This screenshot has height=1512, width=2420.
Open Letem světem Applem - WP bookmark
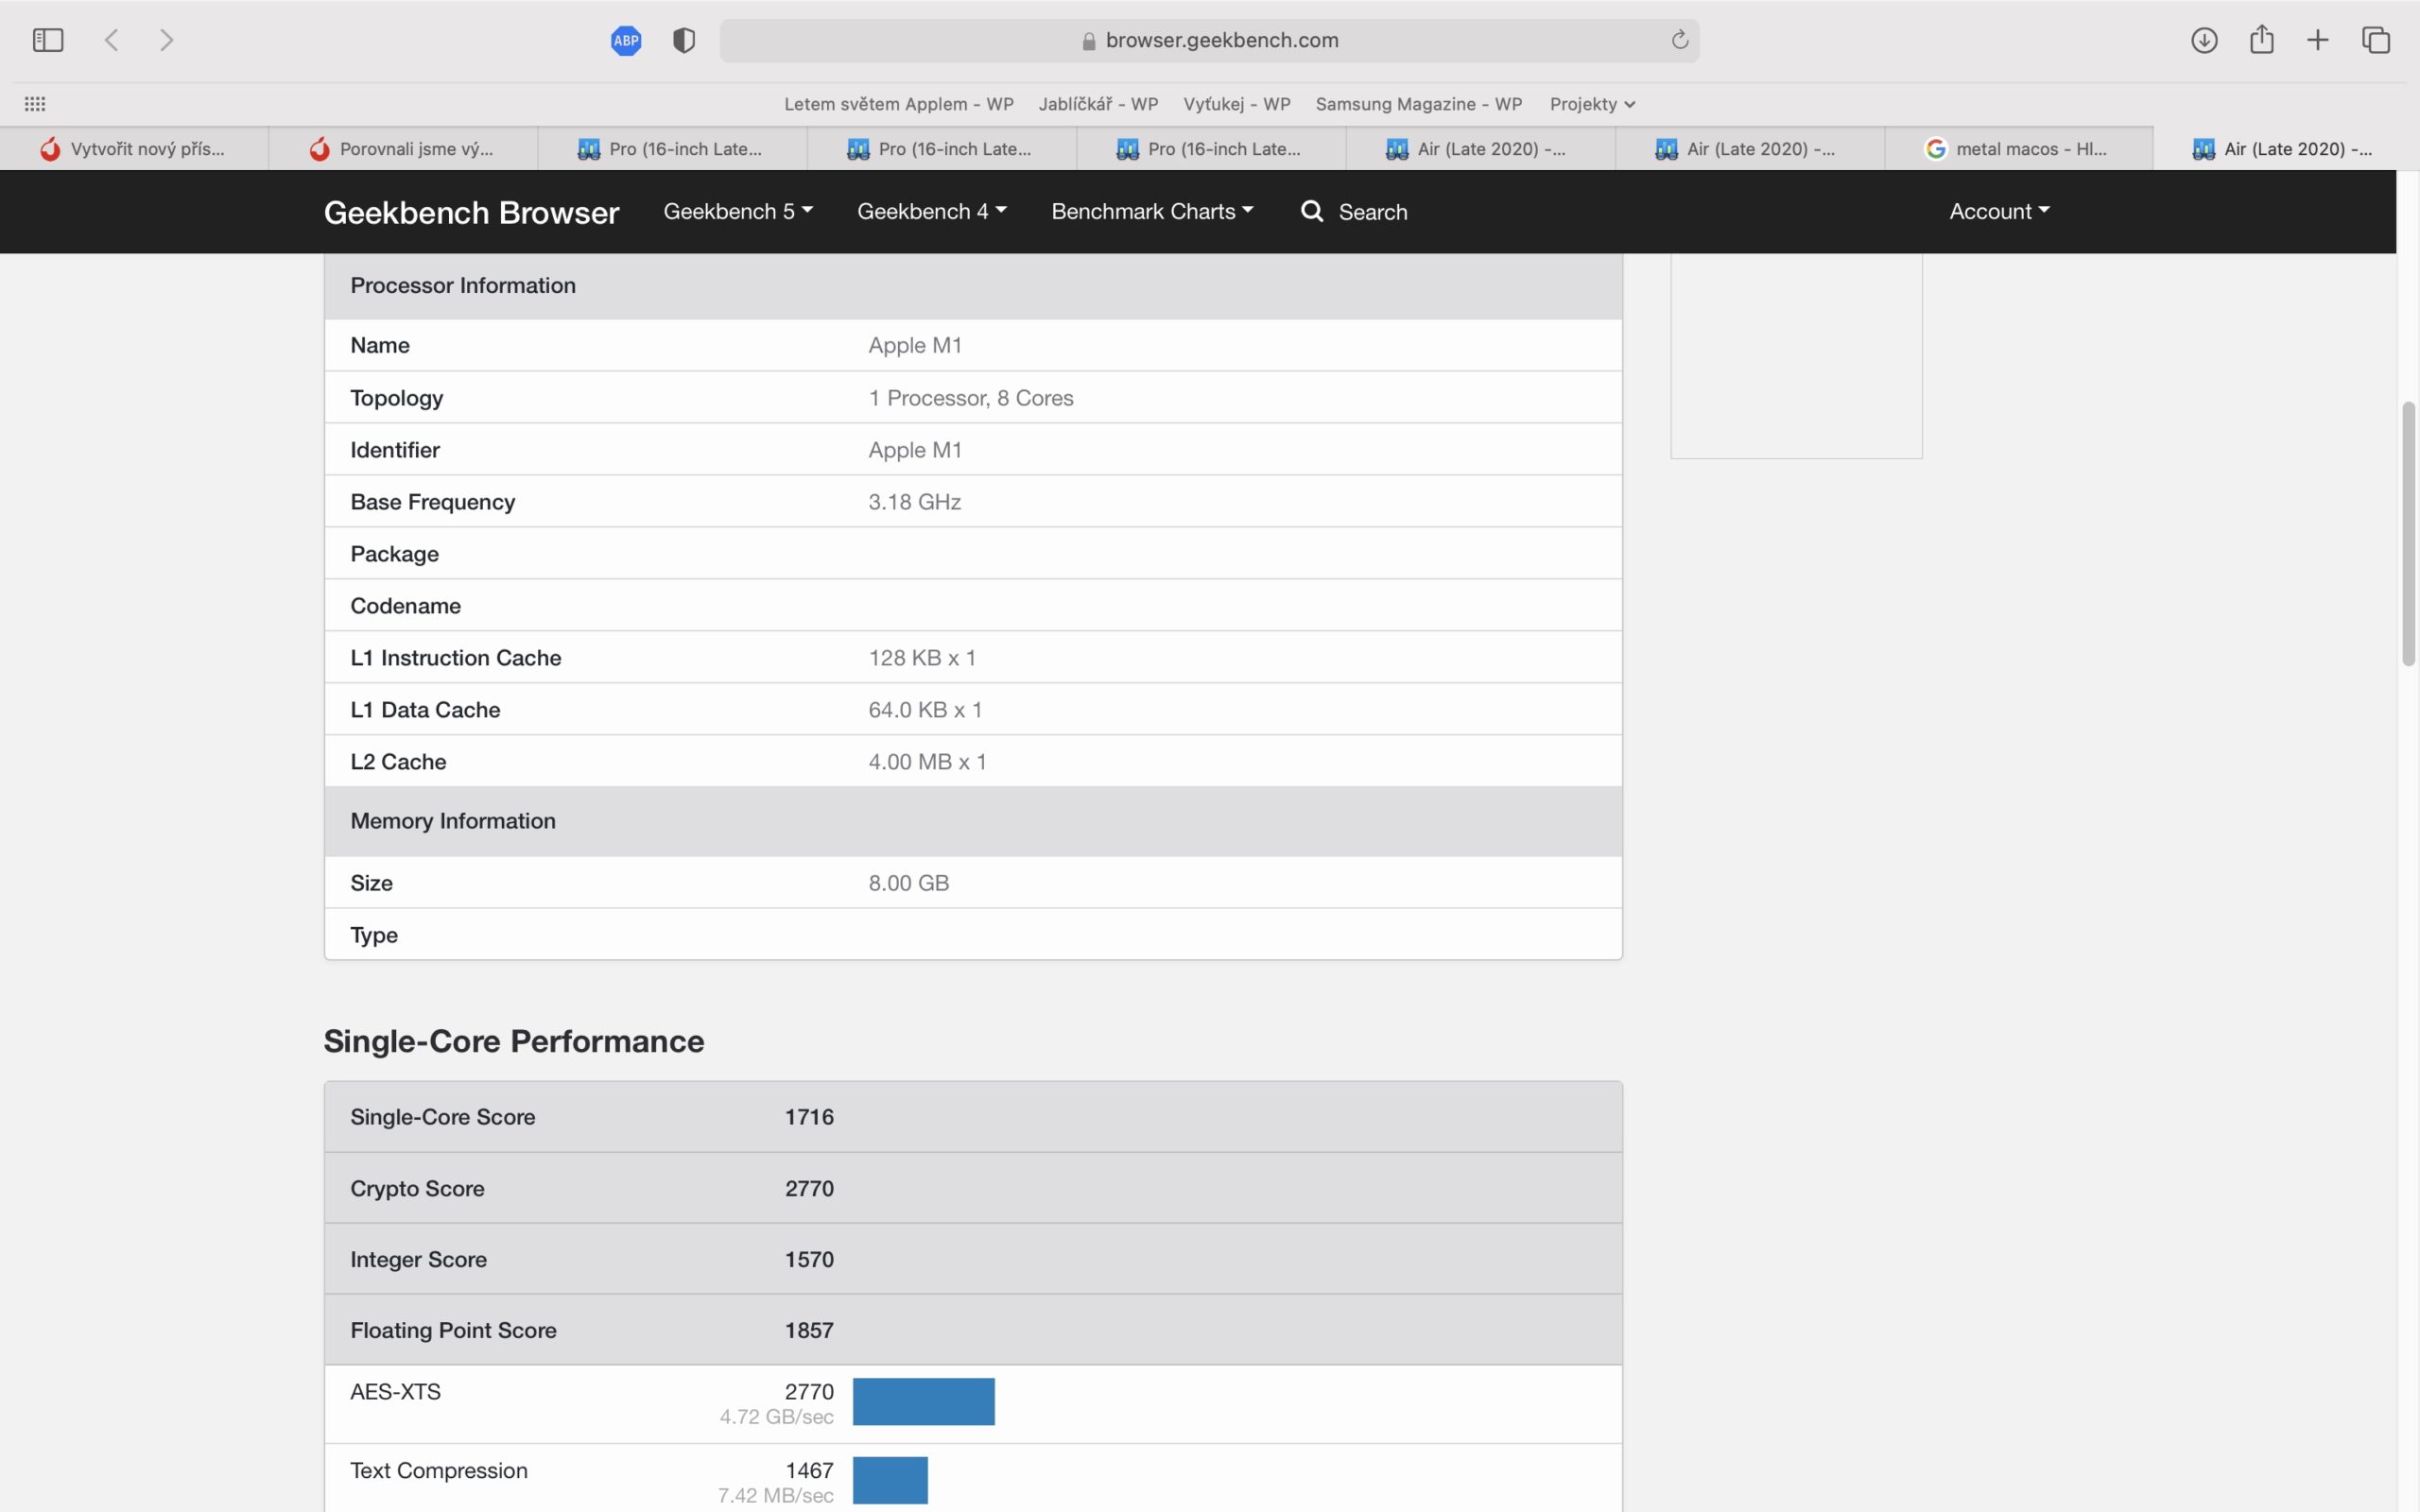(x=899, y=104)
